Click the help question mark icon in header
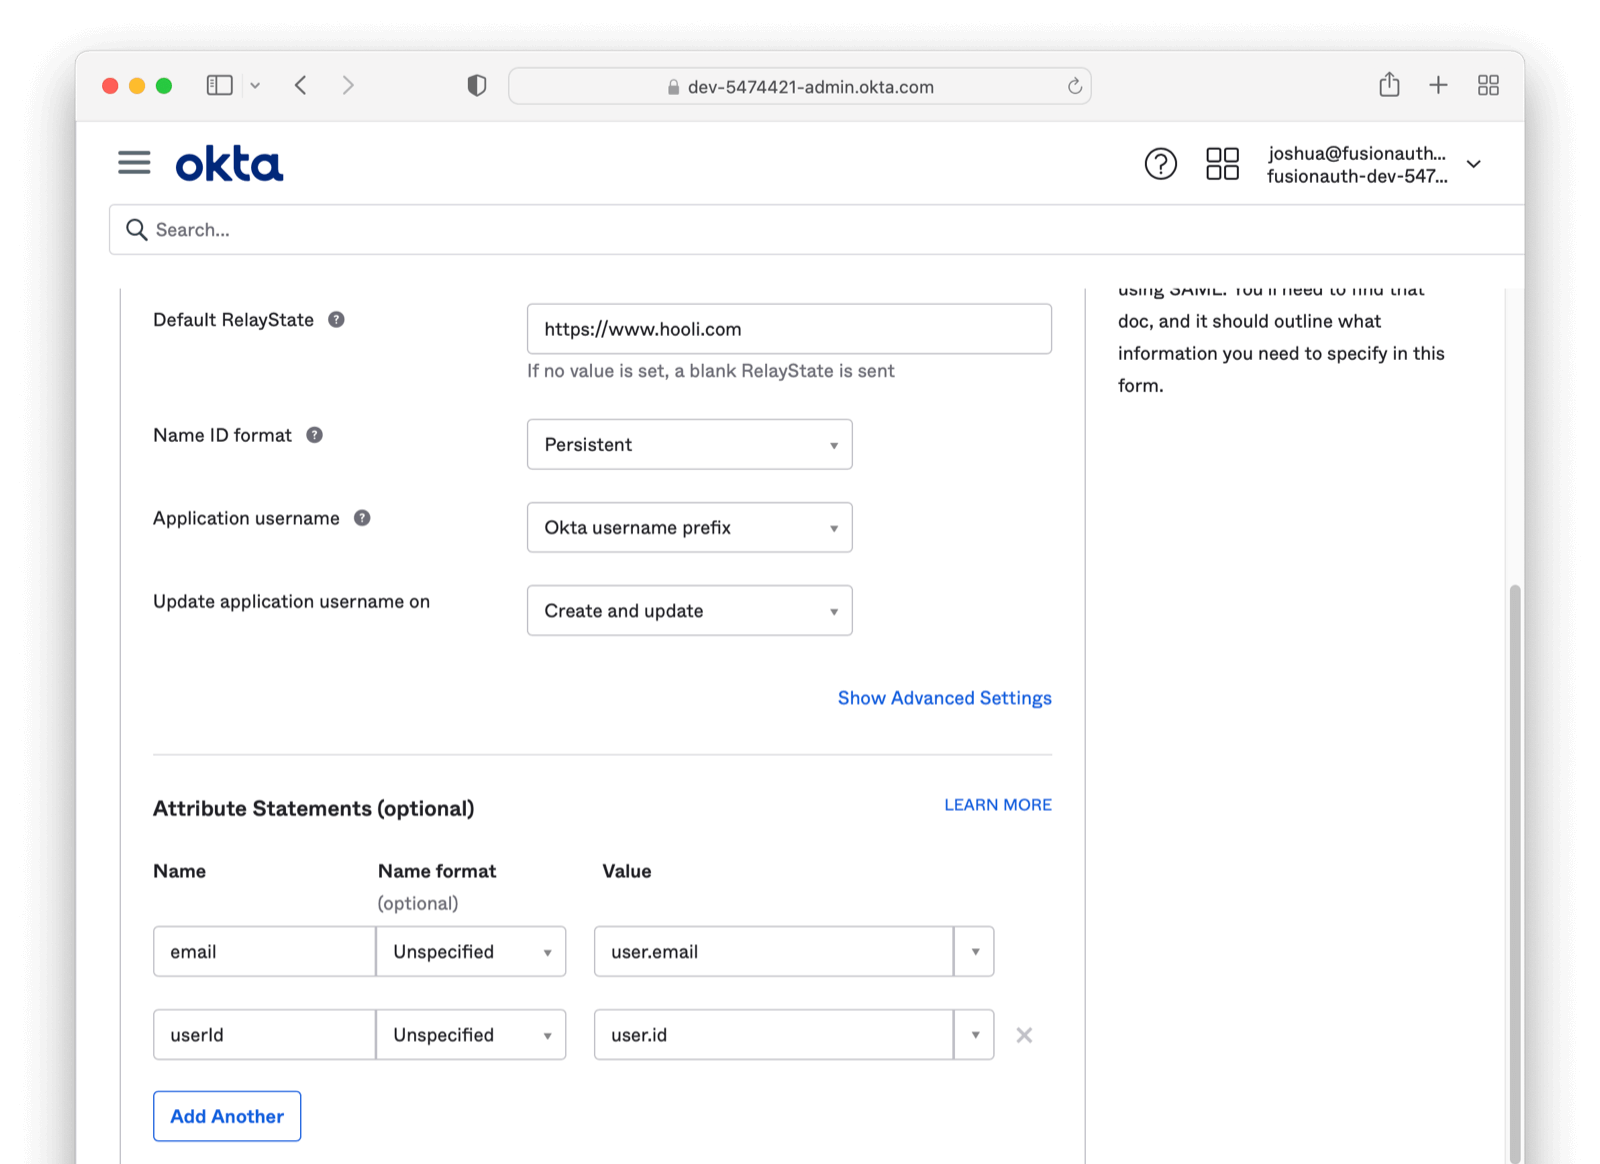This screenshot has width=1600, height=1164. click(1160, 163)
